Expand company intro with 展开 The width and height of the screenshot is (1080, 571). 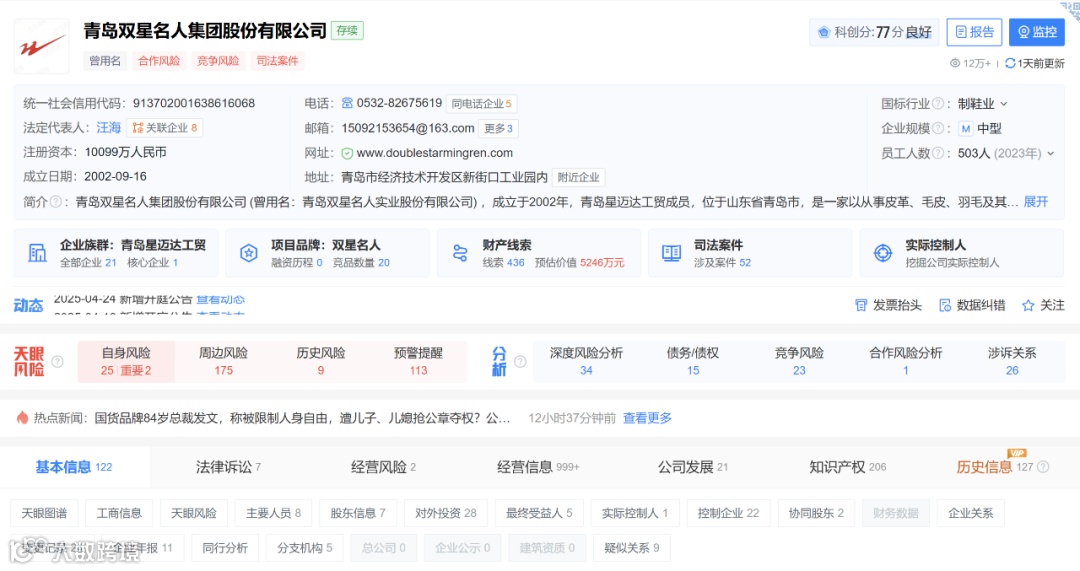coord(1035,202)
